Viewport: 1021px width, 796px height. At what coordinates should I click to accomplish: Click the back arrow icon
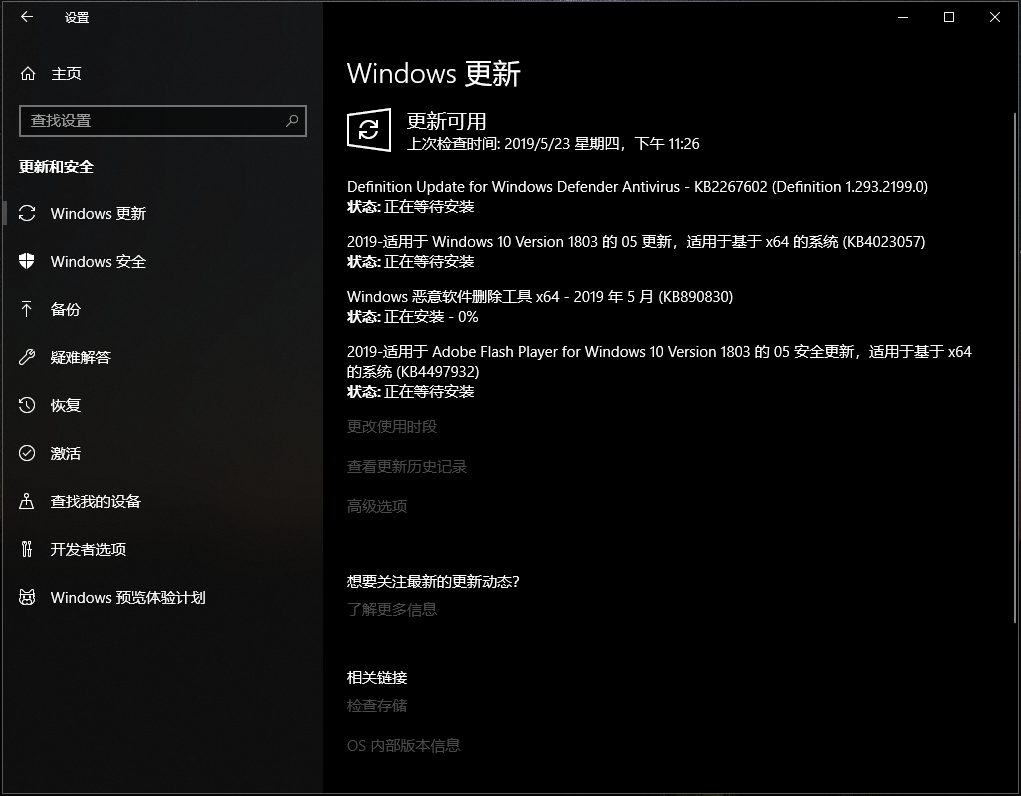point(27,17)
